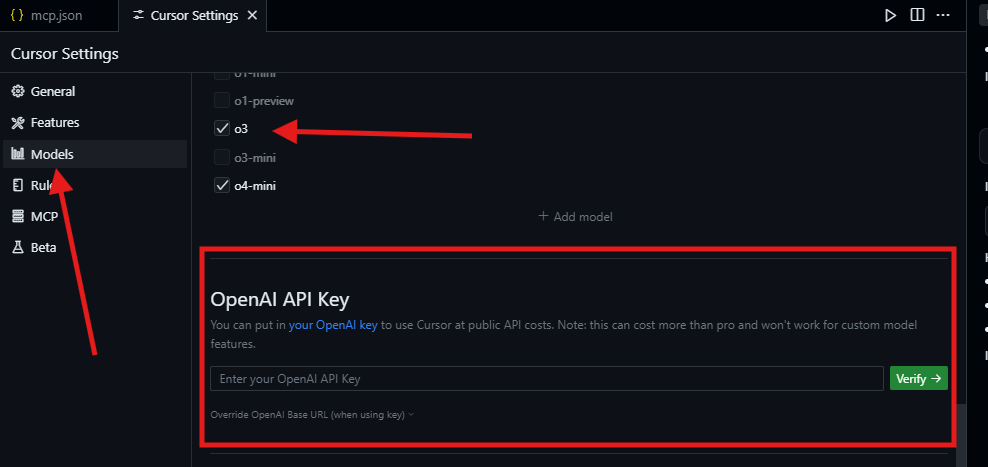Split the editor with layout icon

tap(917, 15)
